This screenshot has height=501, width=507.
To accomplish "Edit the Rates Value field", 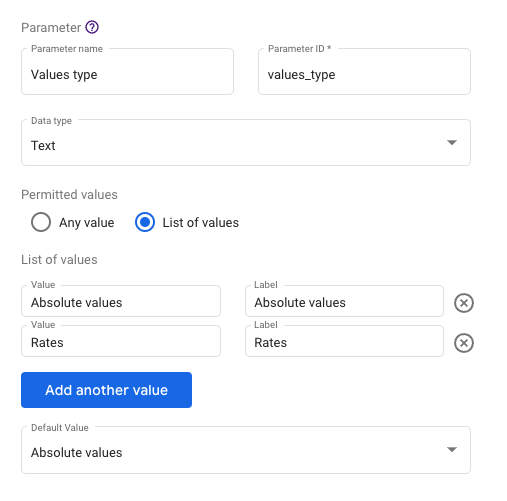I will (121, 341).
